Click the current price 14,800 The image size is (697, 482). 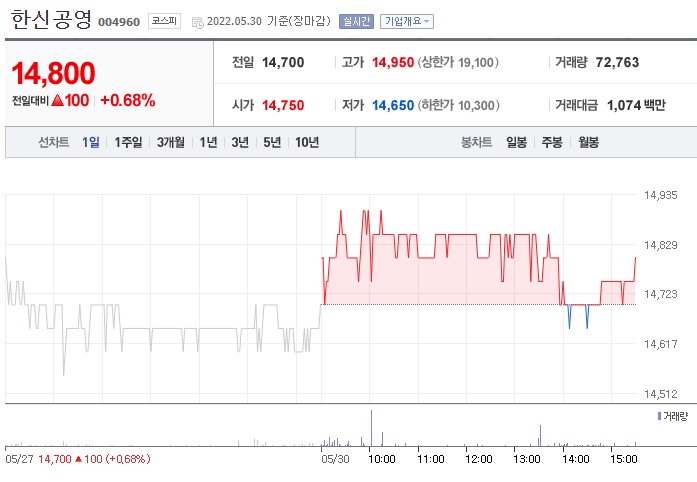click(53, 73)
